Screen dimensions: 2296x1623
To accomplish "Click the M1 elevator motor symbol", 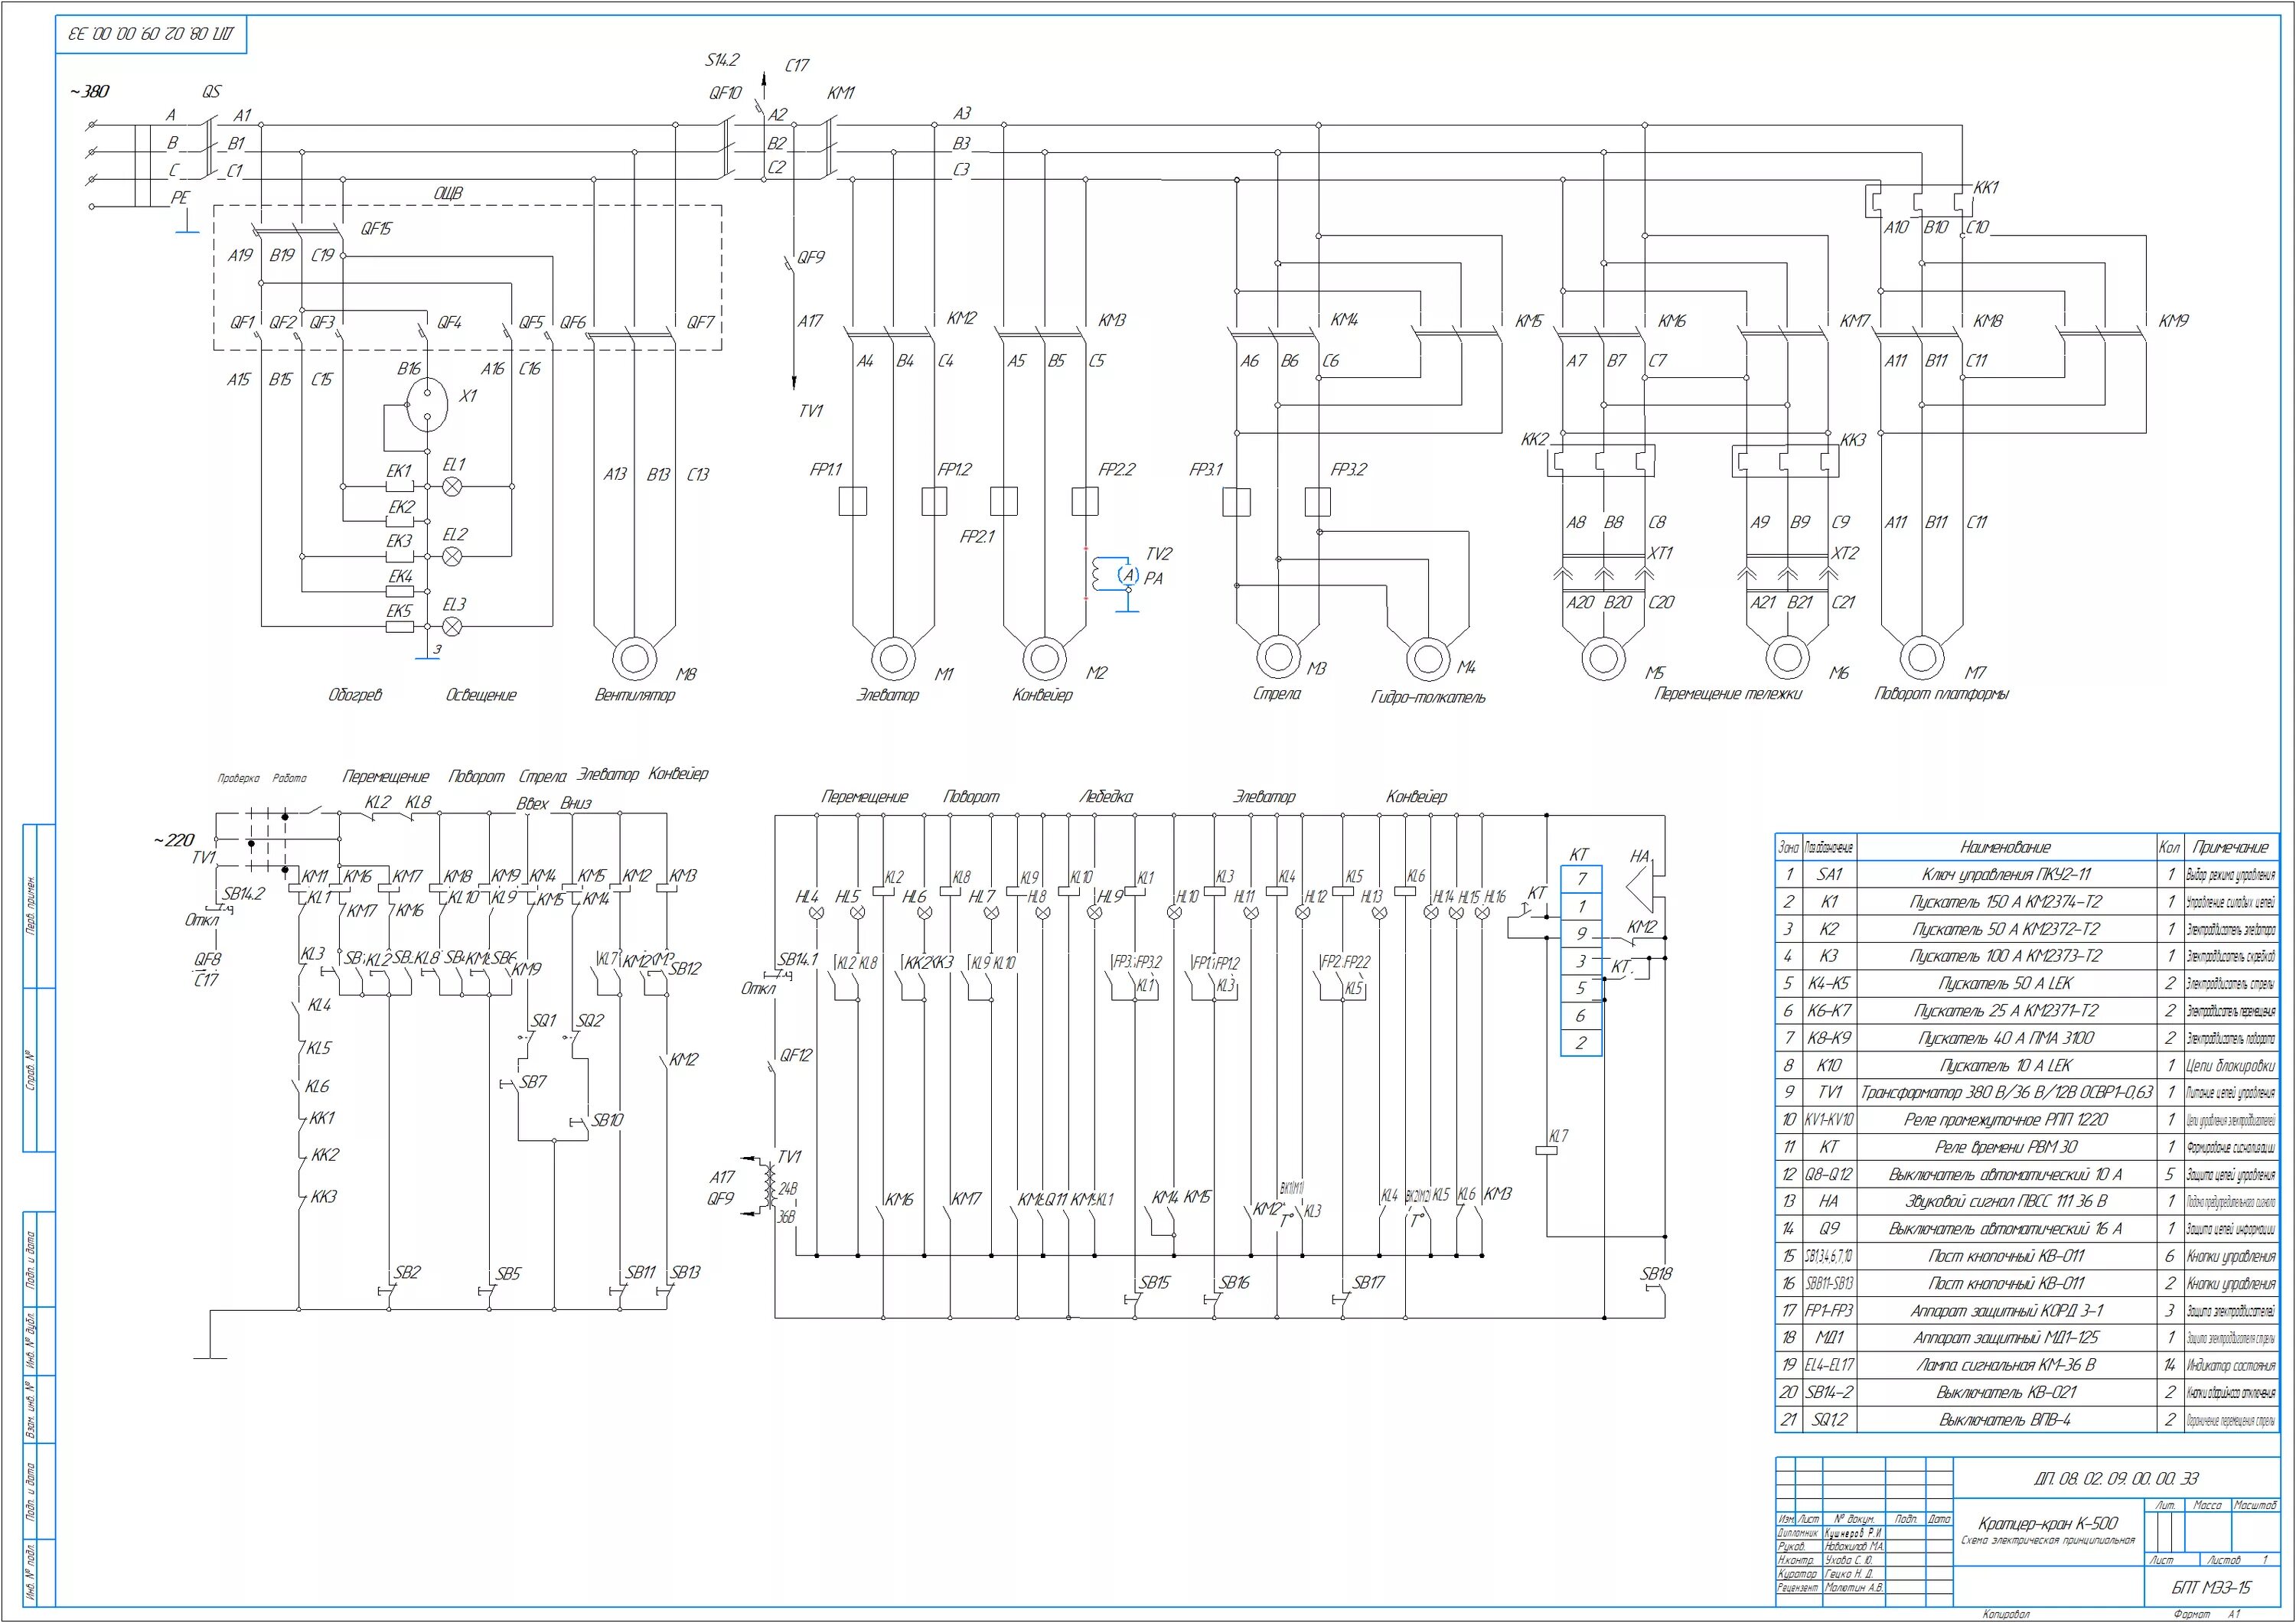I will click(x=893, y=658).
